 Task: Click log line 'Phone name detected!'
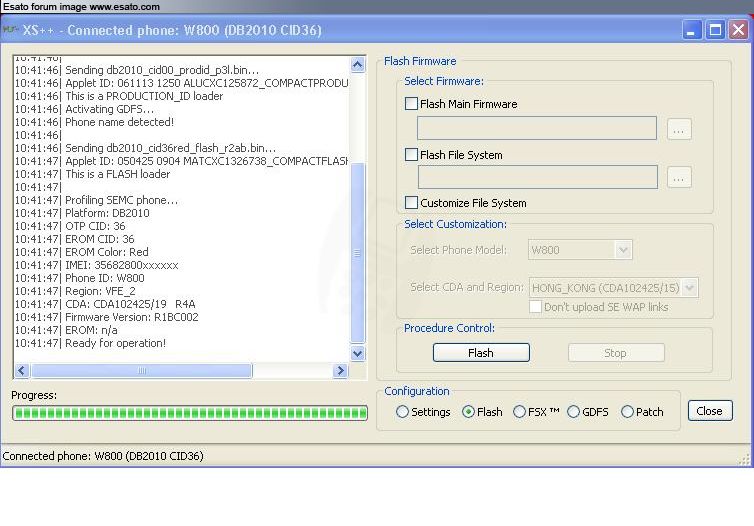(x=119, y=122)
